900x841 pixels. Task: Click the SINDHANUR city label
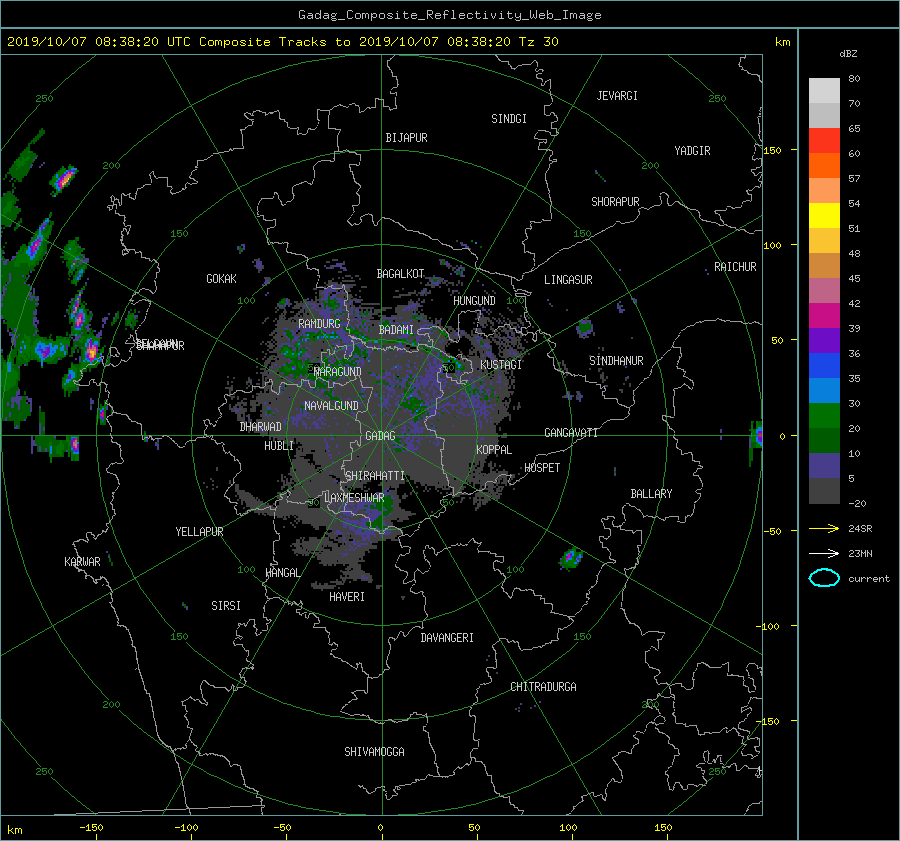tap(616, 361)
